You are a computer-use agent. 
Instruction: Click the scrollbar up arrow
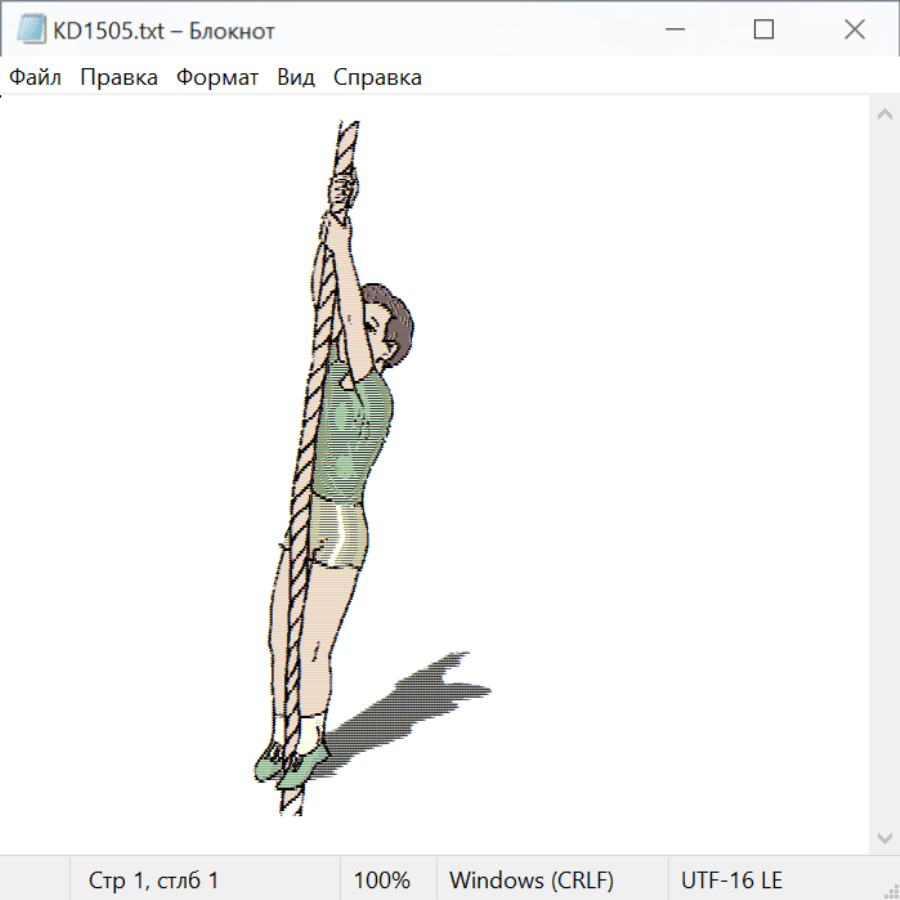point(884,115)
